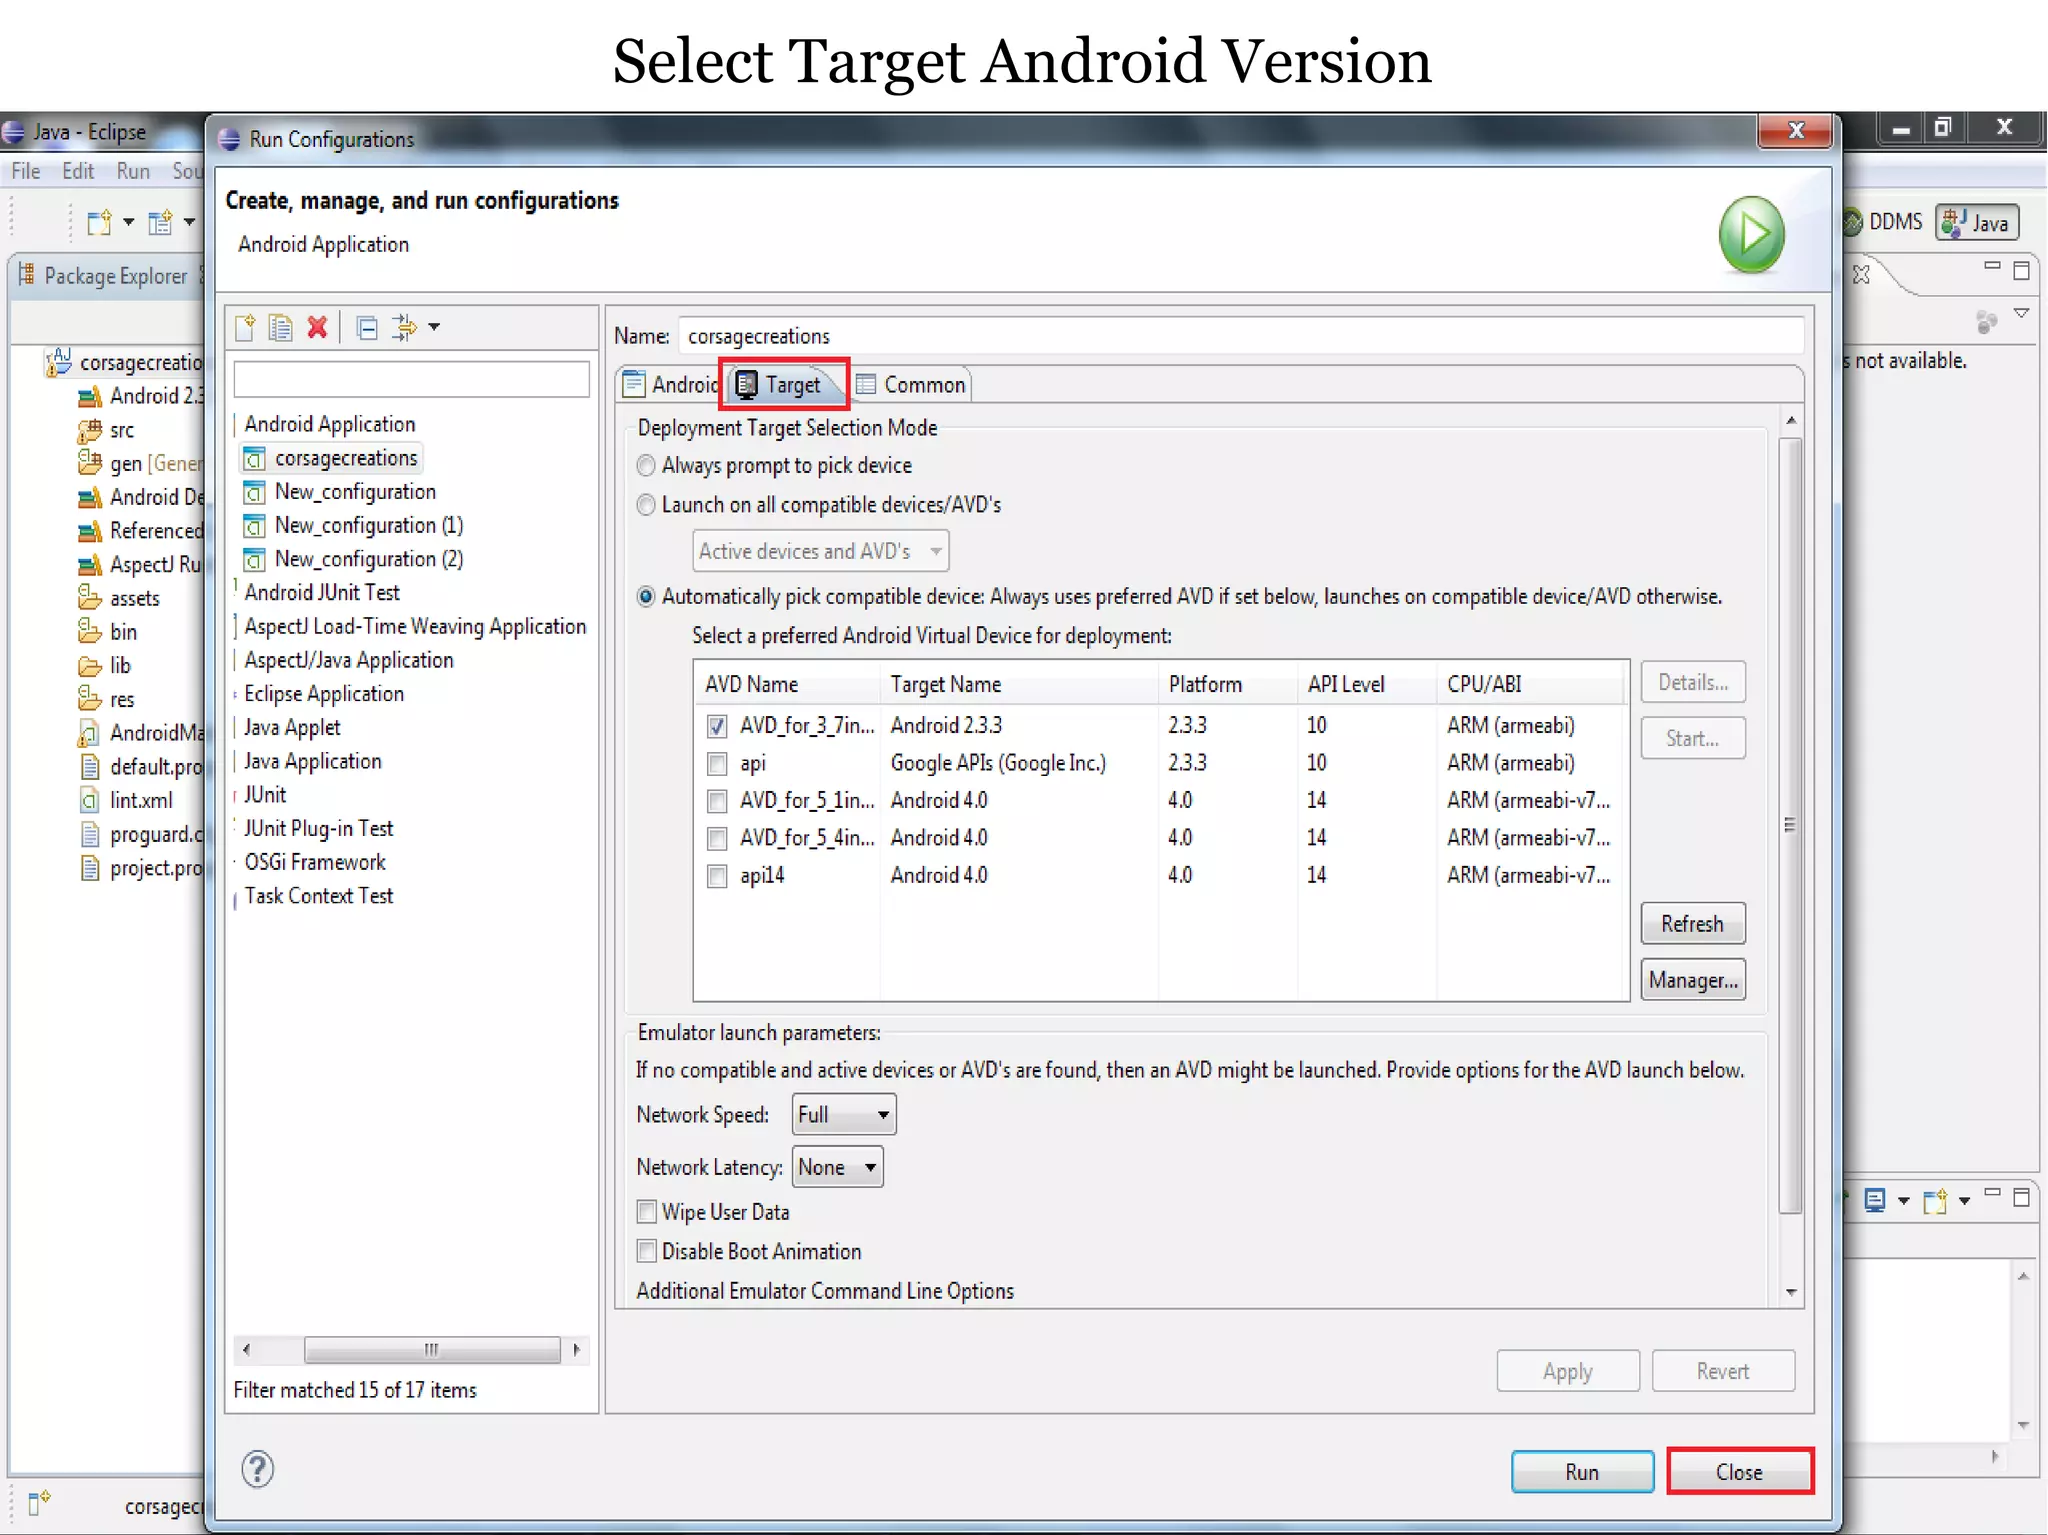Switch to the Android tab
Screen dimensions: 2048x1535
point(670,385)
